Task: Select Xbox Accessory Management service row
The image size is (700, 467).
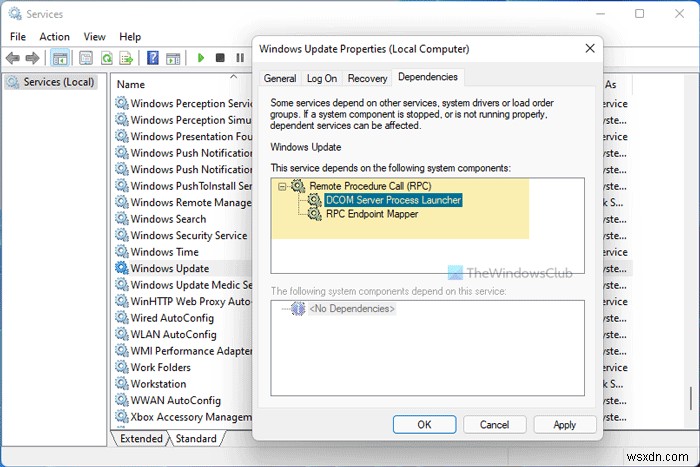Action: [x=183, y=417]
